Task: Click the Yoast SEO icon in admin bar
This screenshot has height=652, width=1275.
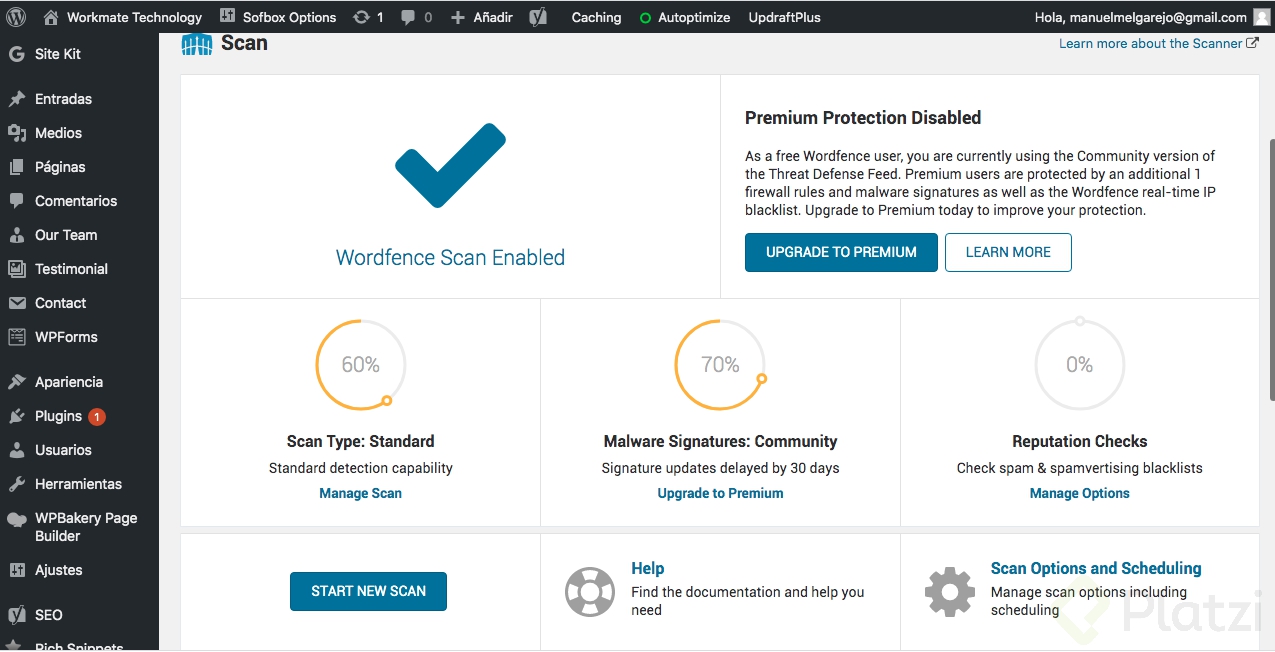Action: (x=538, y=17)
